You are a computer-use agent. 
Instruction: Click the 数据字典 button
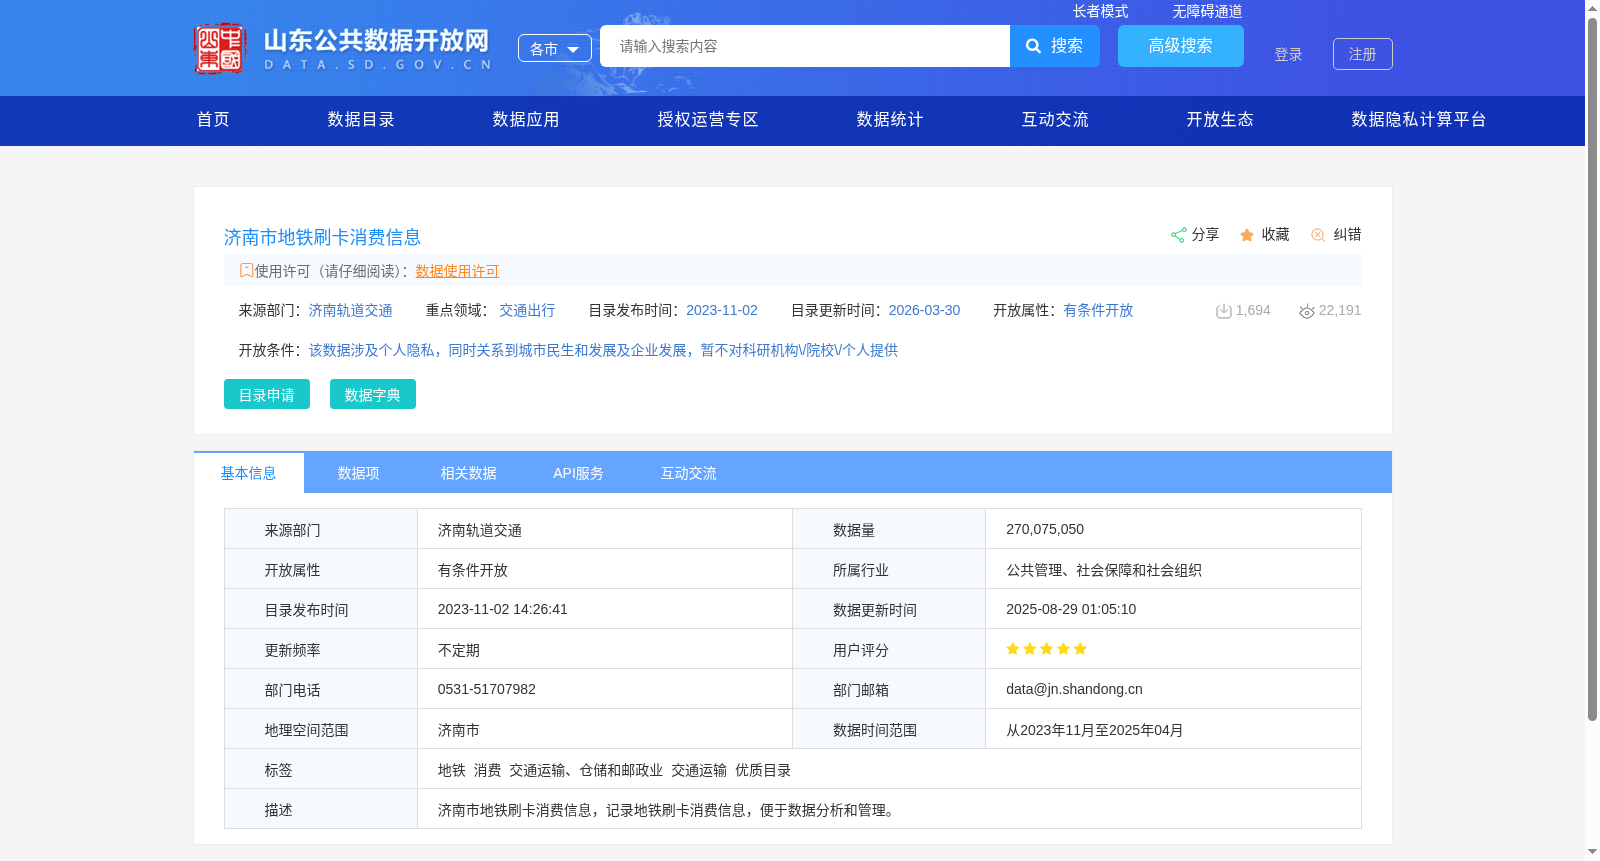coord(373,394)
